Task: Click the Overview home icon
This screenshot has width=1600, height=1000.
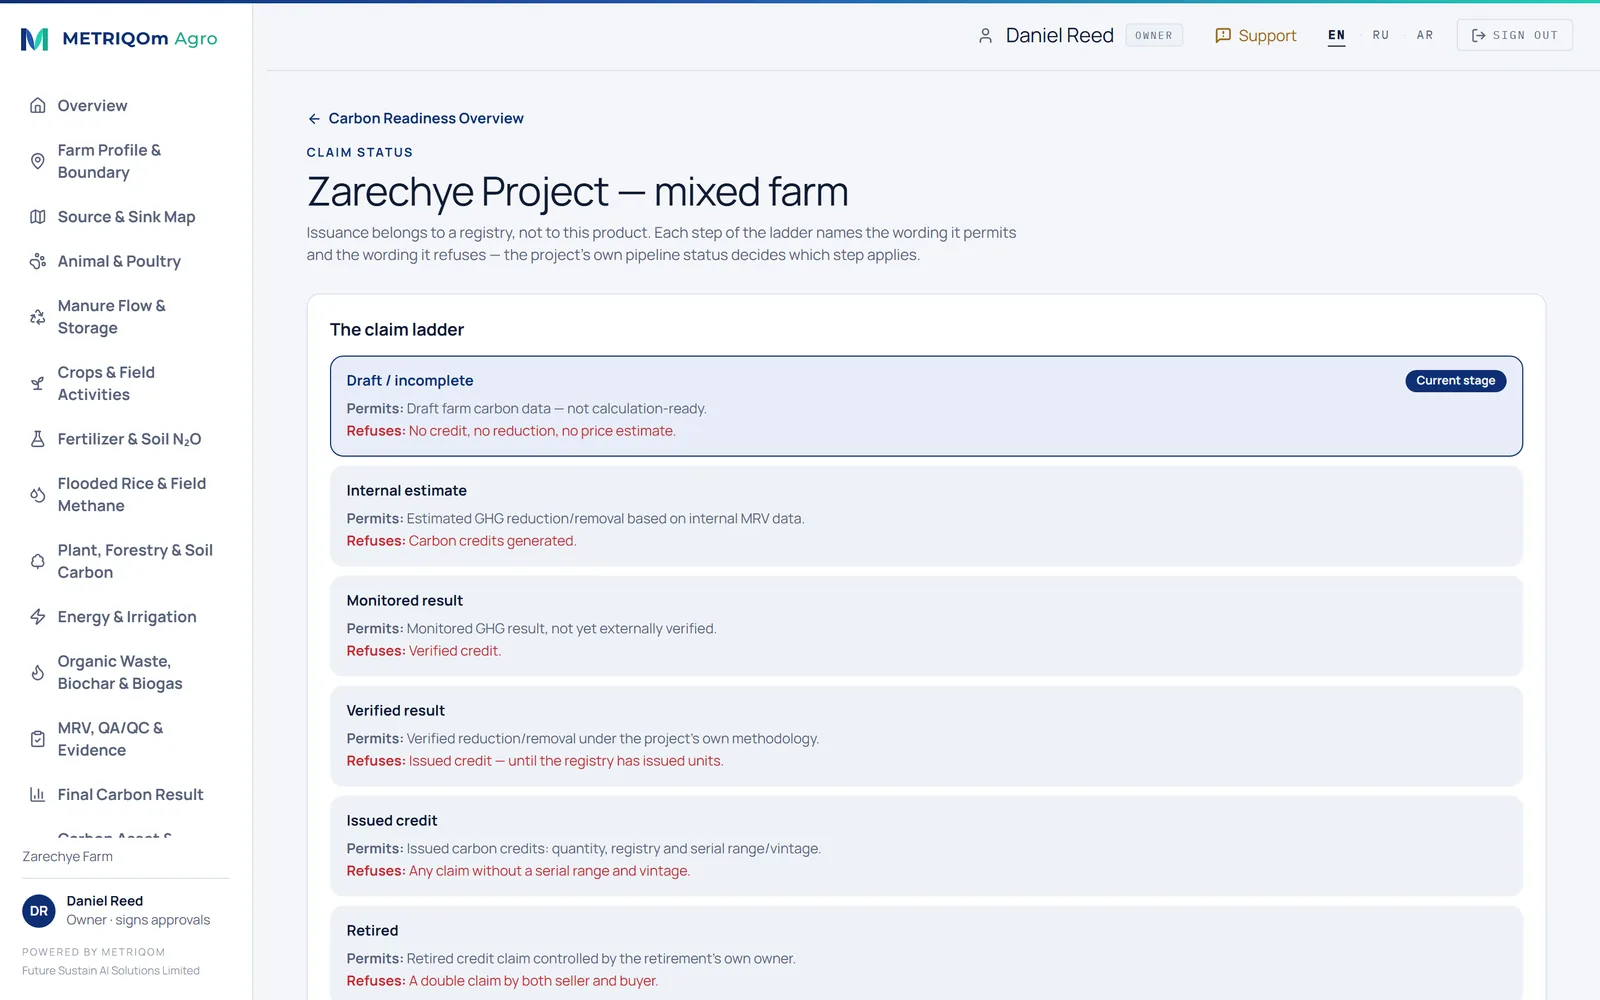Action: click(38, 106)
